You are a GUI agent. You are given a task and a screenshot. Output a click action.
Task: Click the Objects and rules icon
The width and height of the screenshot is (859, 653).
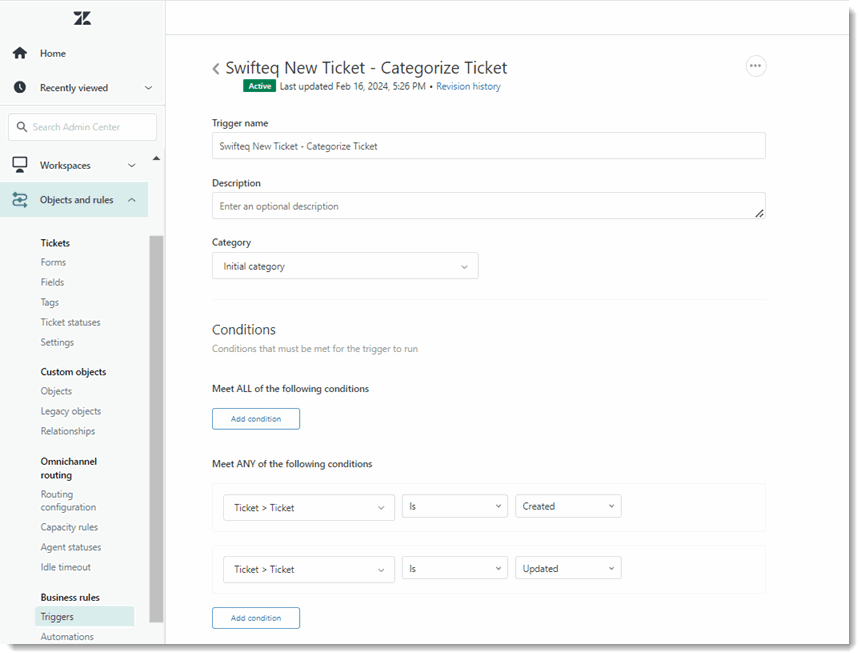point(20,199)
